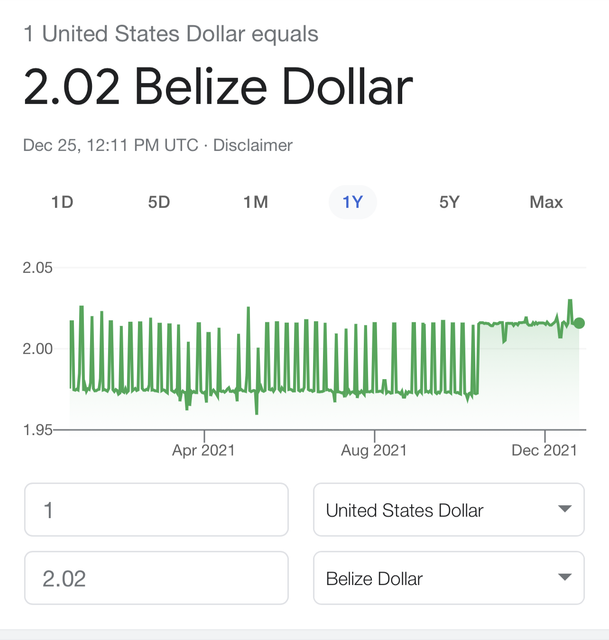Screen dimensions: 609x640
Task: Open the Belize Dollar currency selector
Action: click(x=449, y=578)
